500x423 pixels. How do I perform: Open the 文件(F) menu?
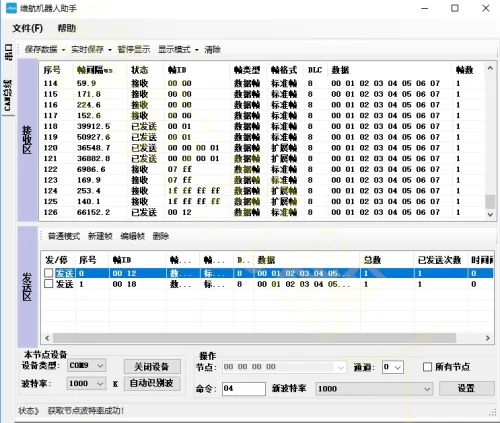28,28
